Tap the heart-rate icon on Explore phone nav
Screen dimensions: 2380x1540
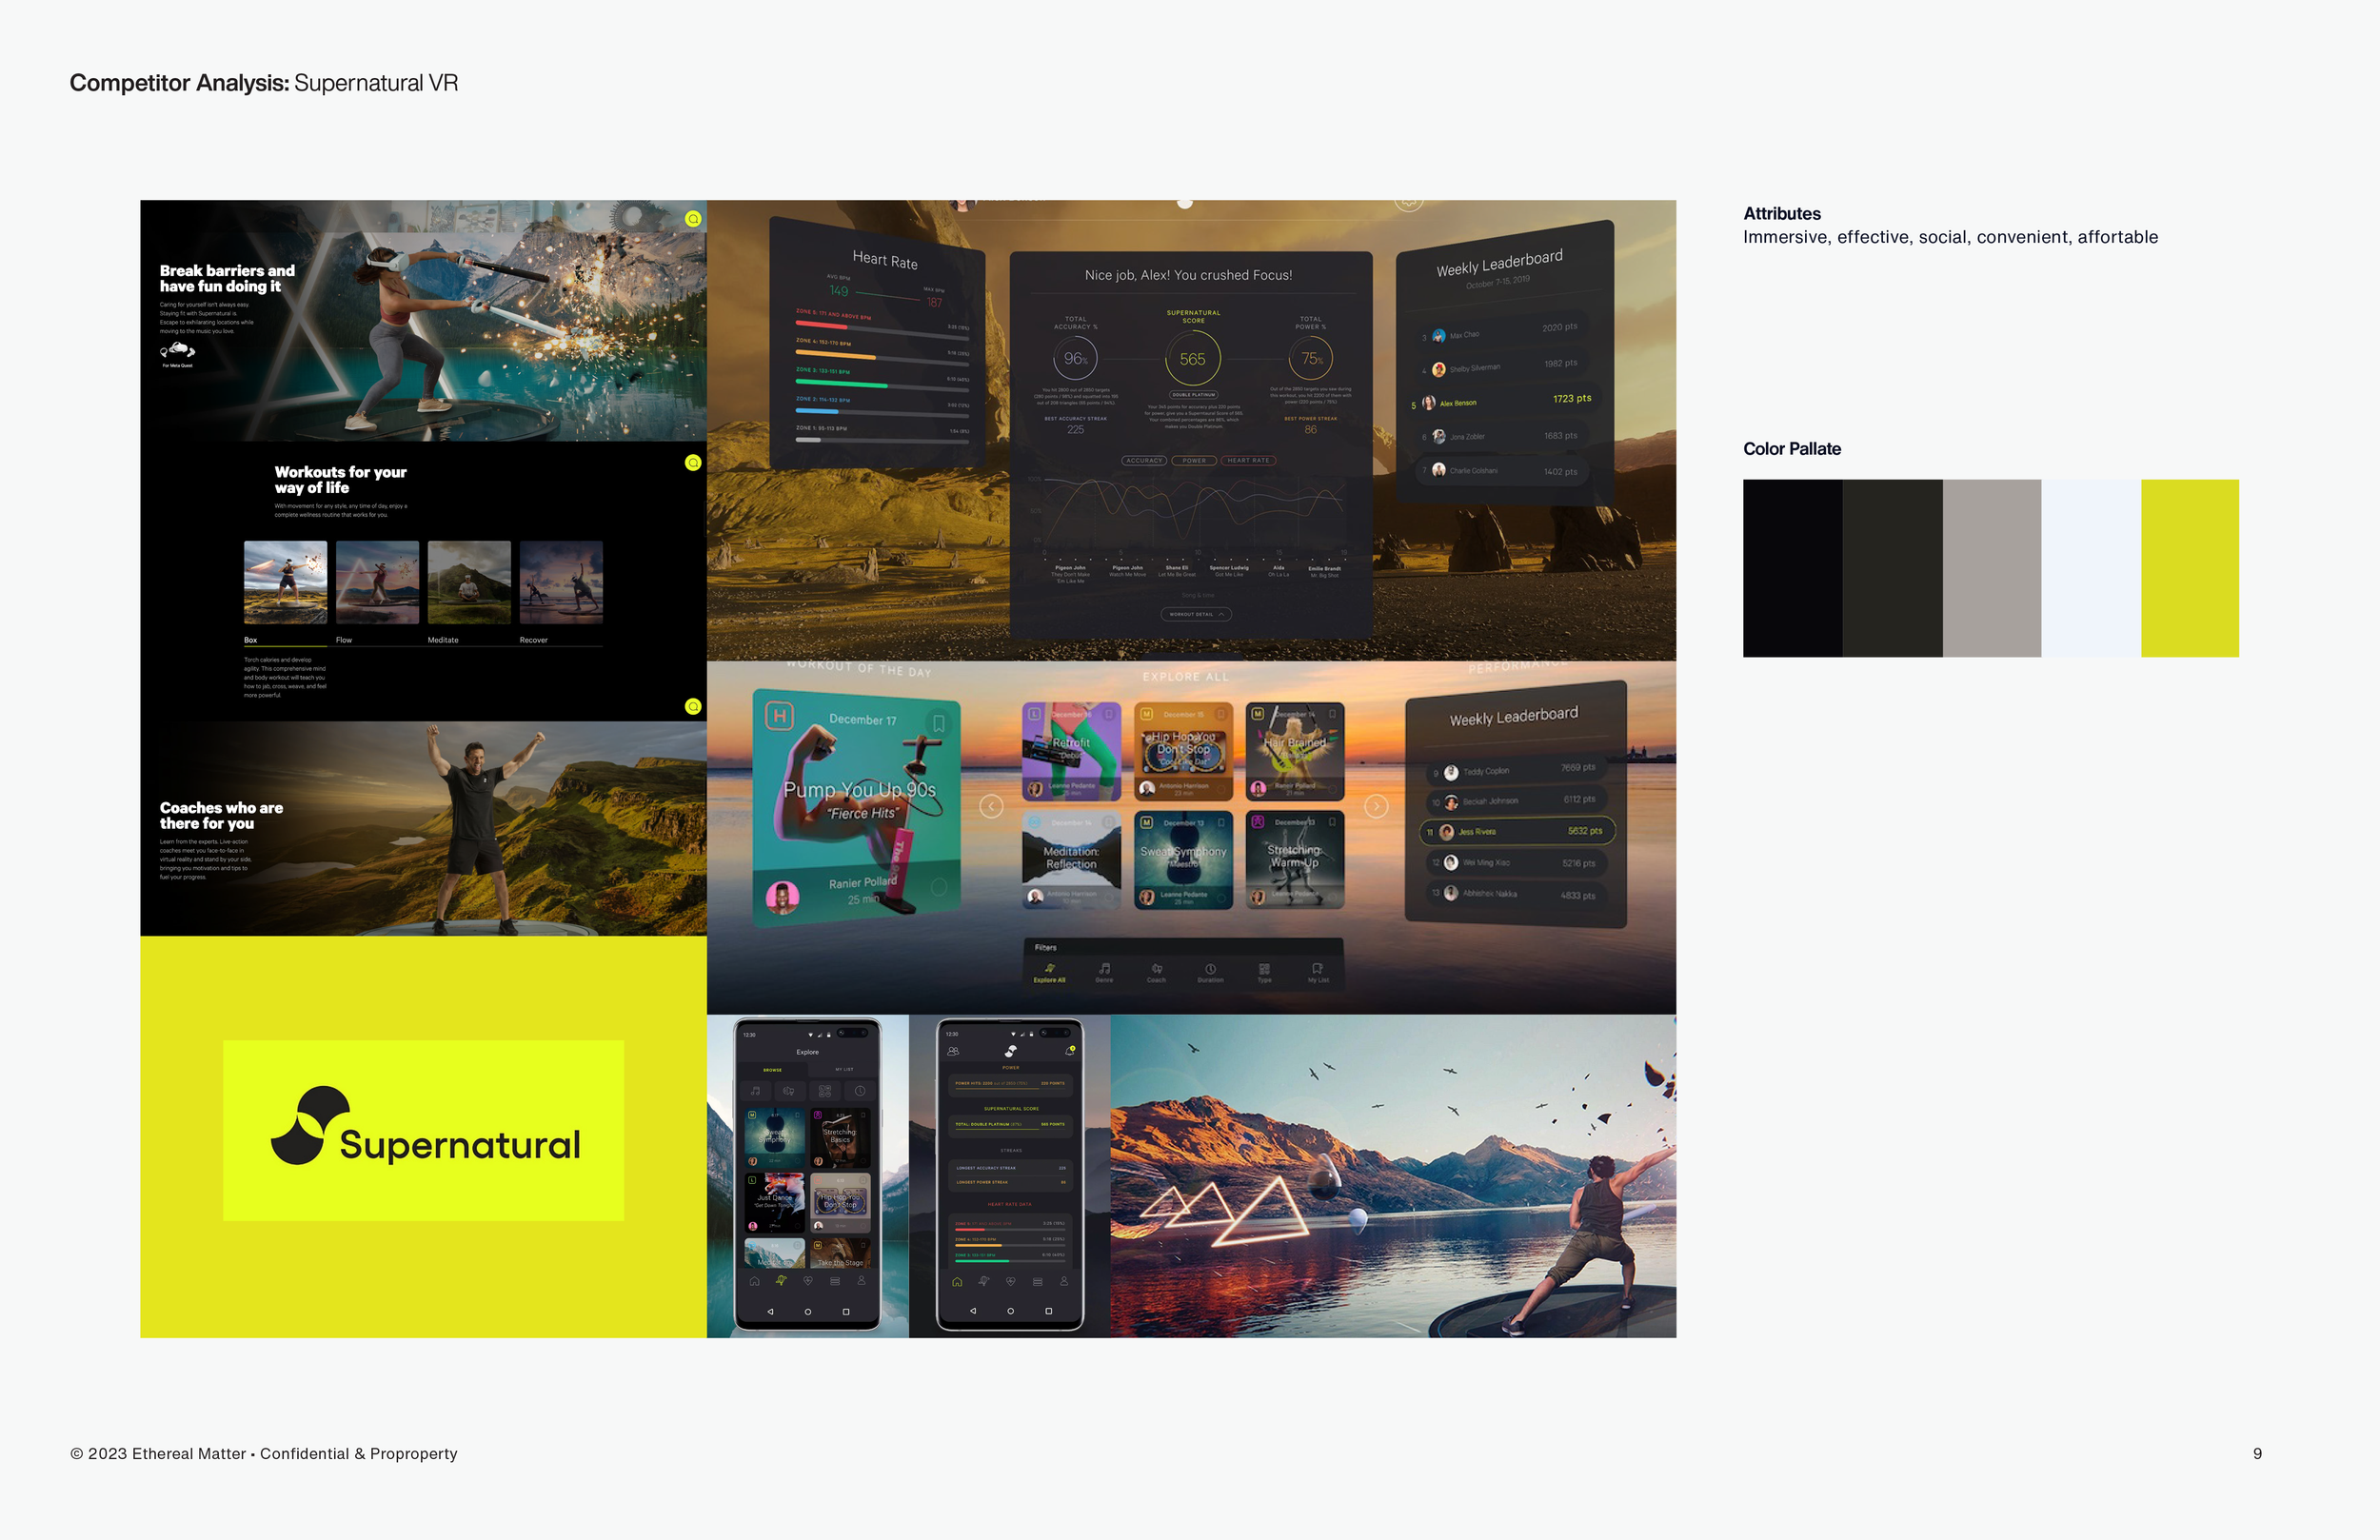click(x=808, y=1281)
